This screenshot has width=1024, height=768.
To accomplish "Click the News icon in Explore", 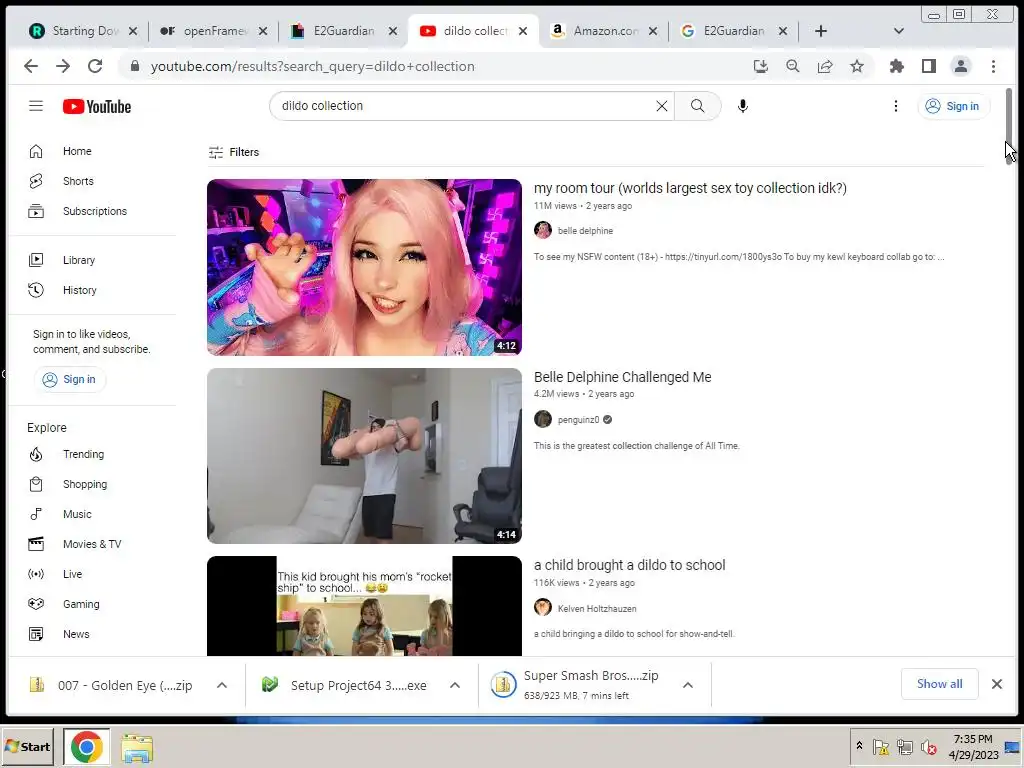I will point(36,634).
